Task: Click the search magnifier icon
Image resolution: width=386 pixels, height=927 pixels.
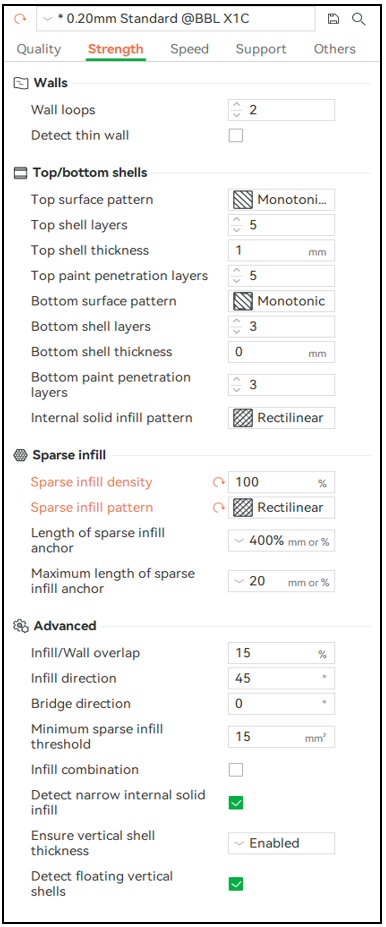Action: (359, 19)
